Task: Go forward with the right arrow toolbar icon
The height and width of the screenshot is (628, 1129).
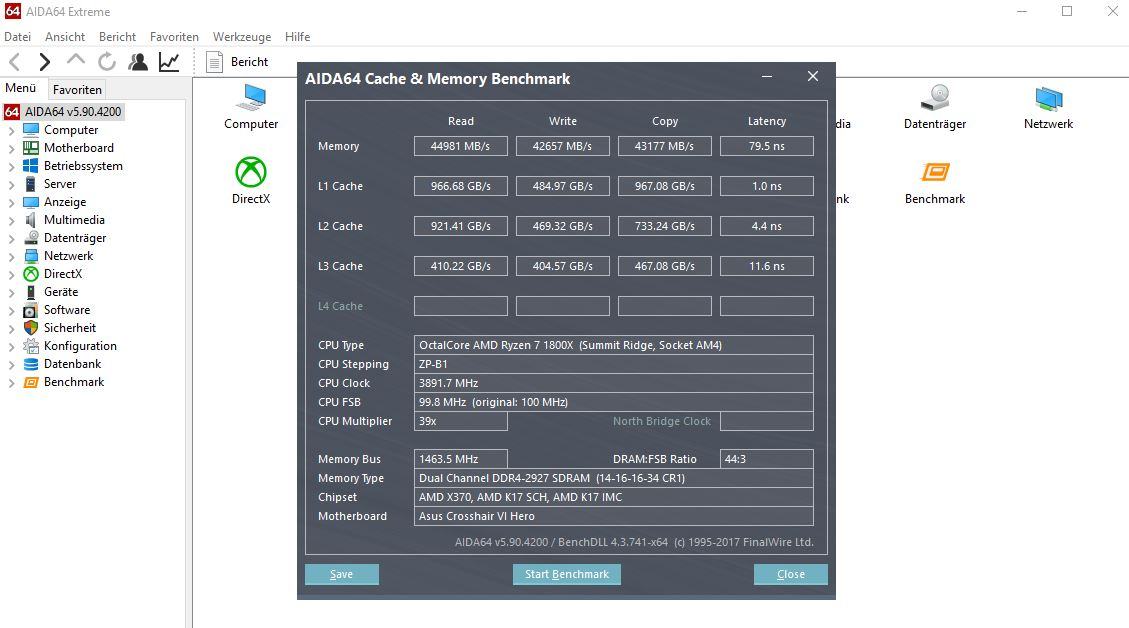Action: tap(45, 62)
